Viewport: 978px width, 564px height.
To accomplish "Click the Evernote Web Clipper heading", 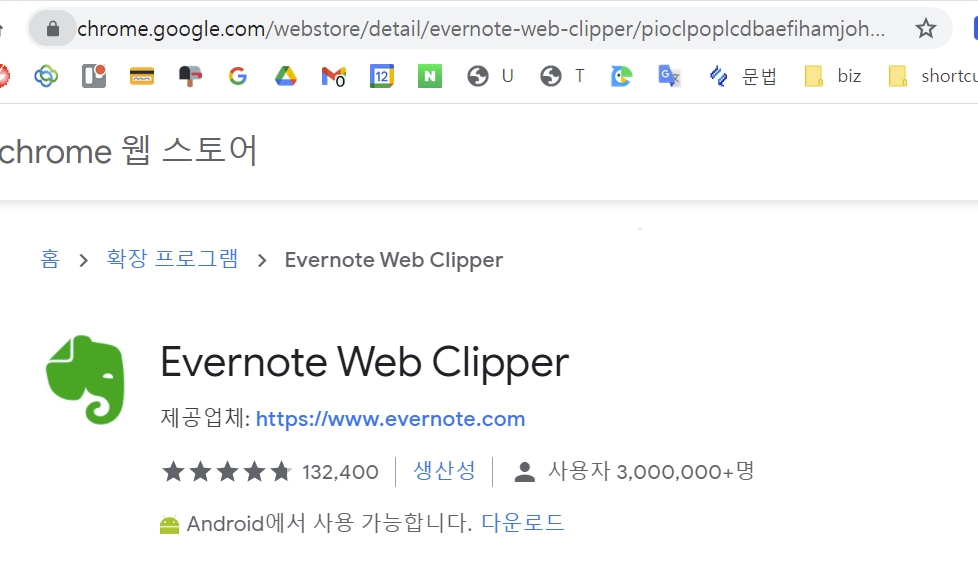I will [x=365, y=362].
